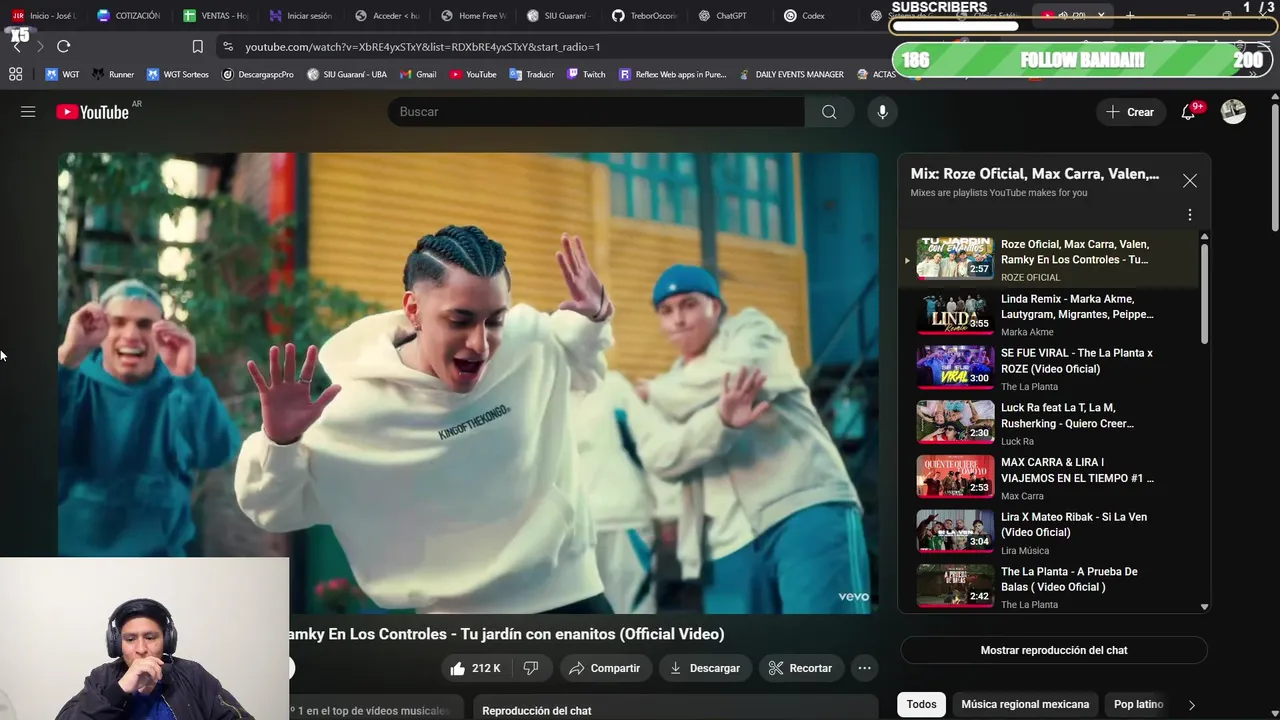The image size is (1280, 720).
Task: Click the search magnifier button
Action: click(829, 112)
